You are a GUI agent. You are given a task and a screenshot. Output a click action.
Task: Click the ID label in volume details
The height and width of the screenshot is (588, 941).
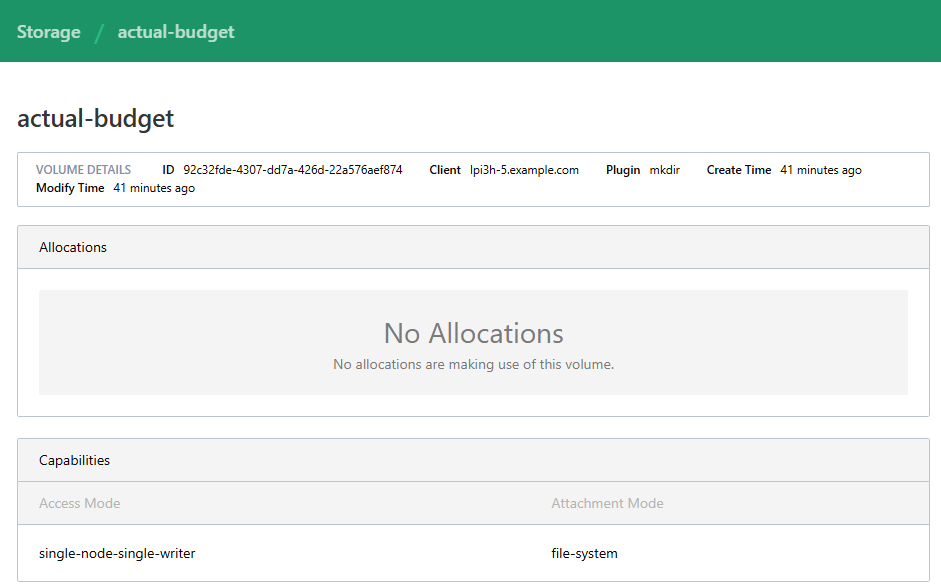(168, 170)
